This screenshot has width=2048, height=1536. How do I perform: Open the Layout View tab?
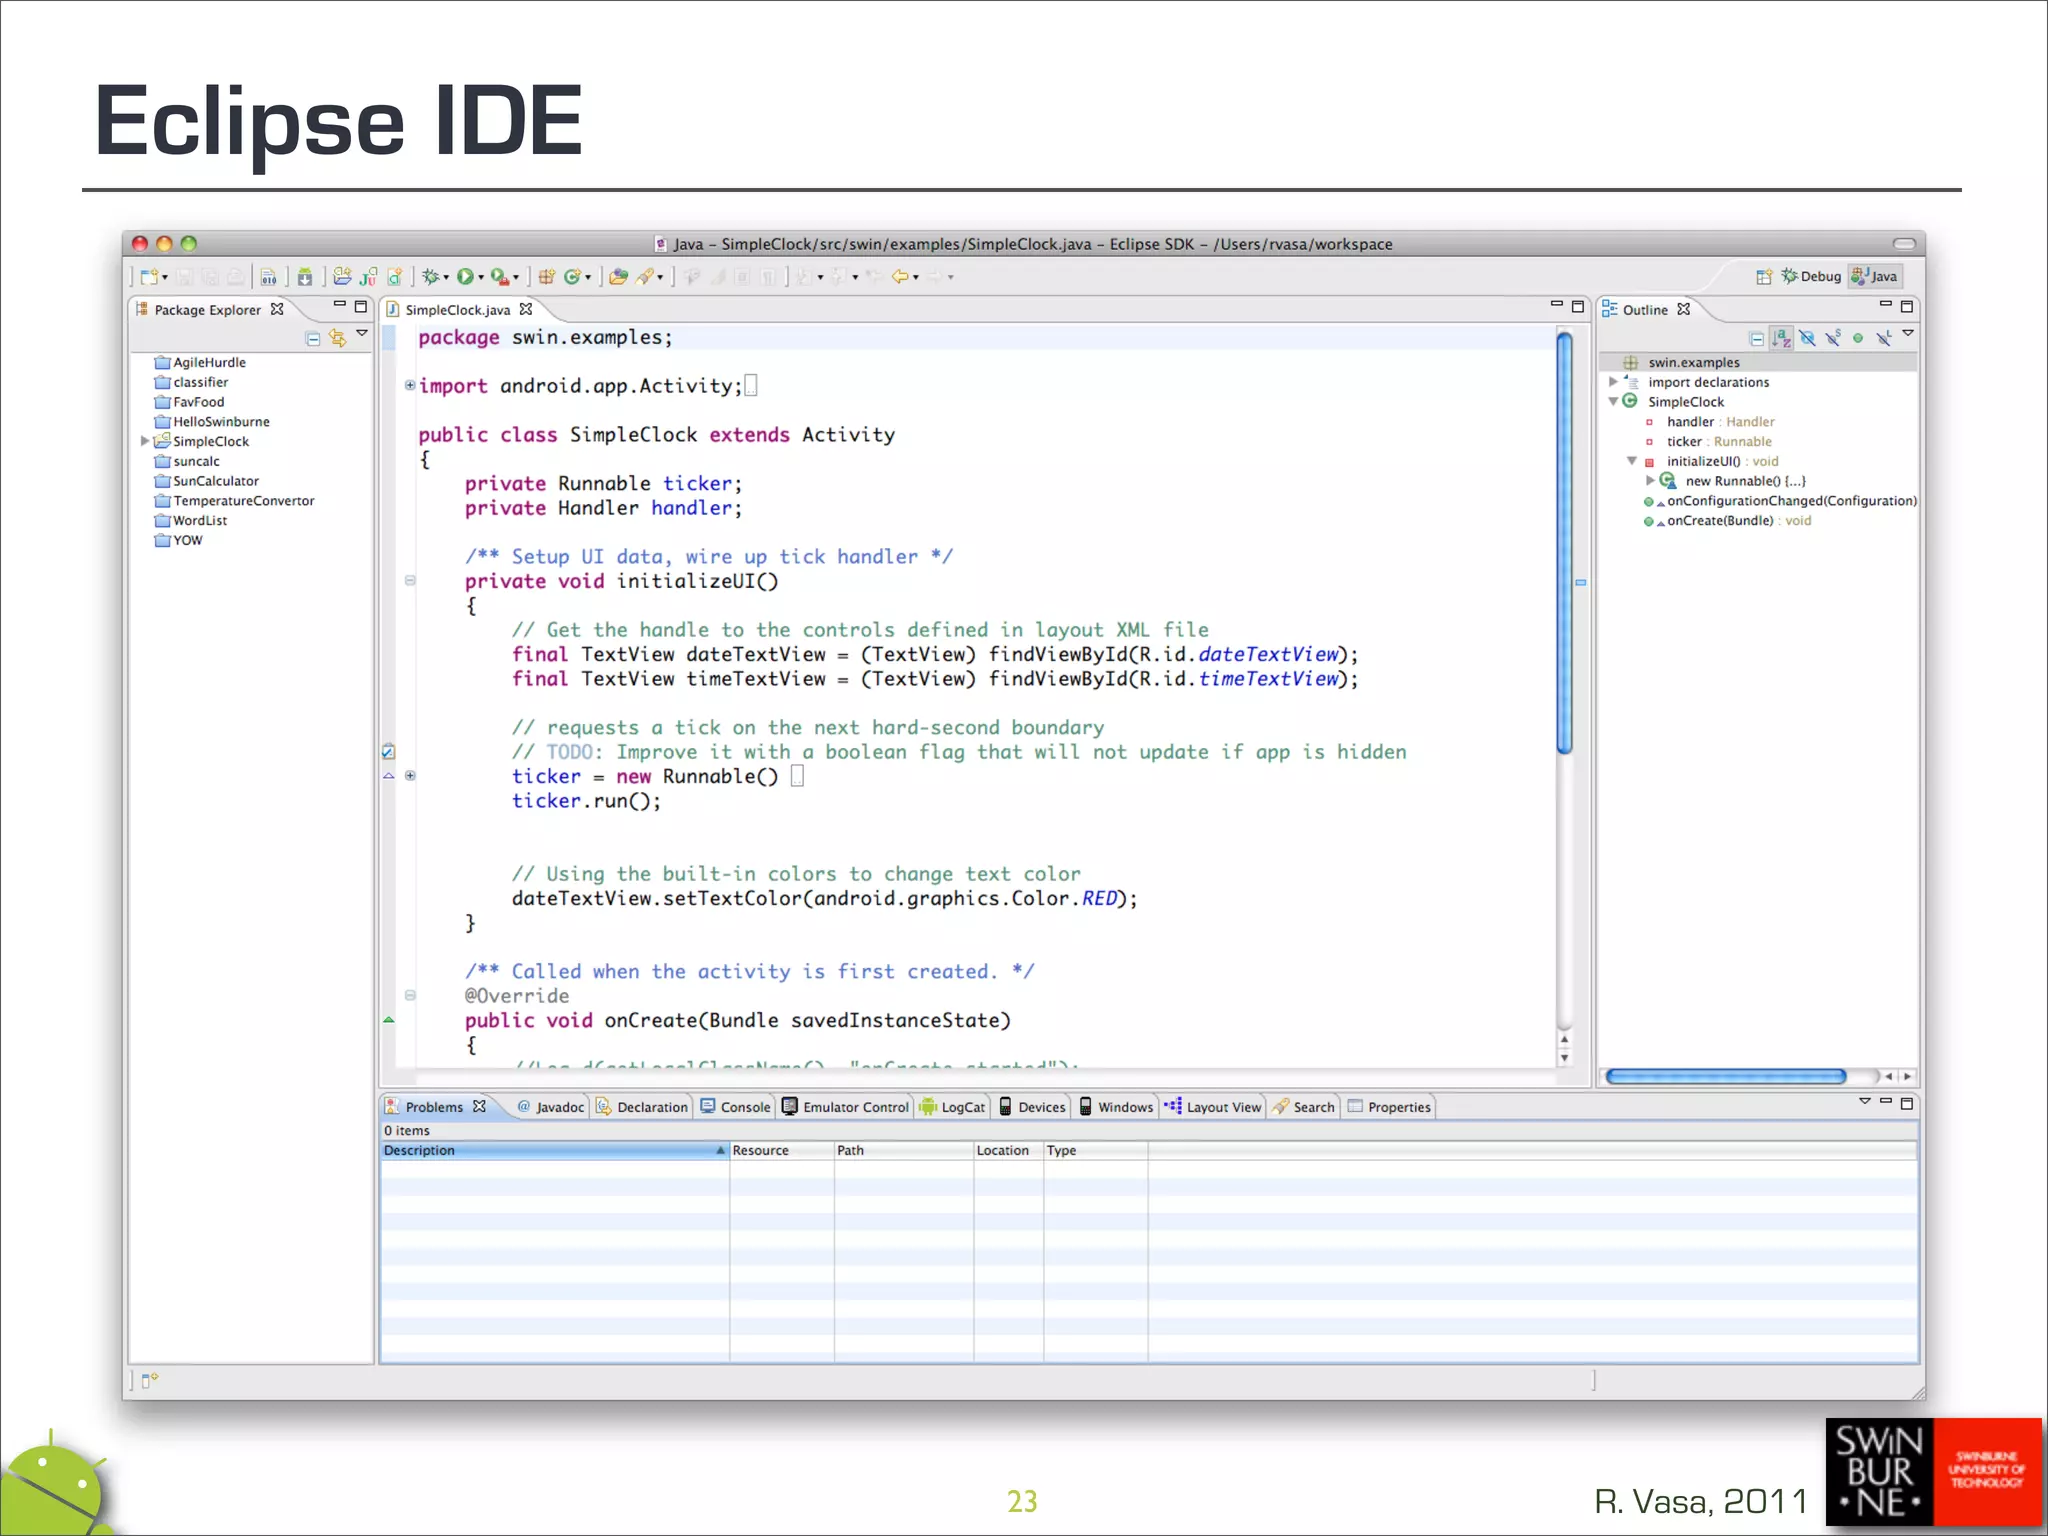point(1213,1107)
